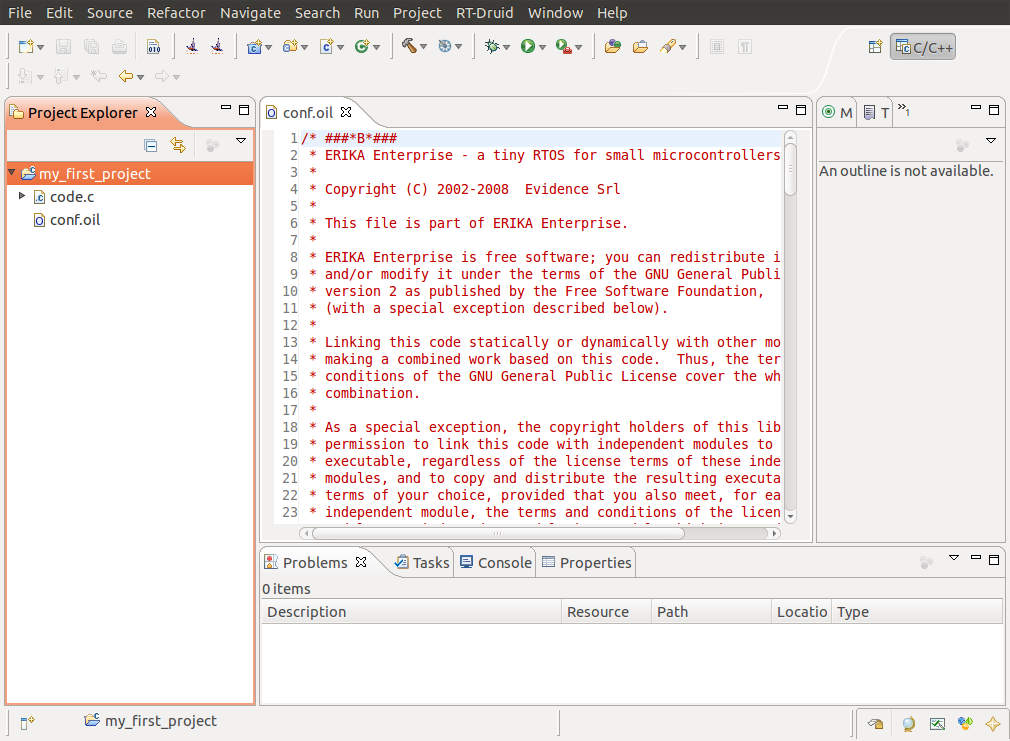The width and height of the screenshot is (1010, 741).
Task: Click the editor horizontal scrollbar thumb
Action: coord(498,534)
